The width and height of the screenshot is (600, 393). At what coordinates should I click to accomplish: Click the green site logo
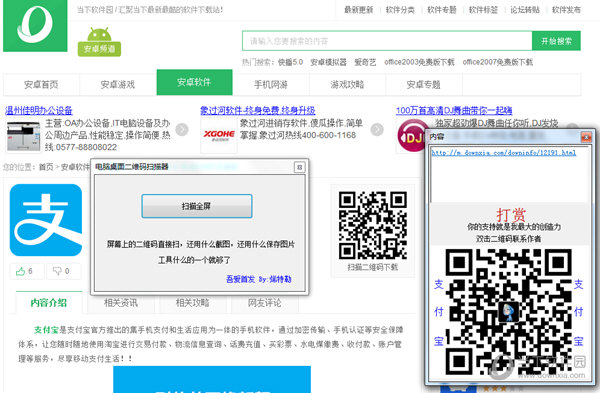(x=35, y=25)
